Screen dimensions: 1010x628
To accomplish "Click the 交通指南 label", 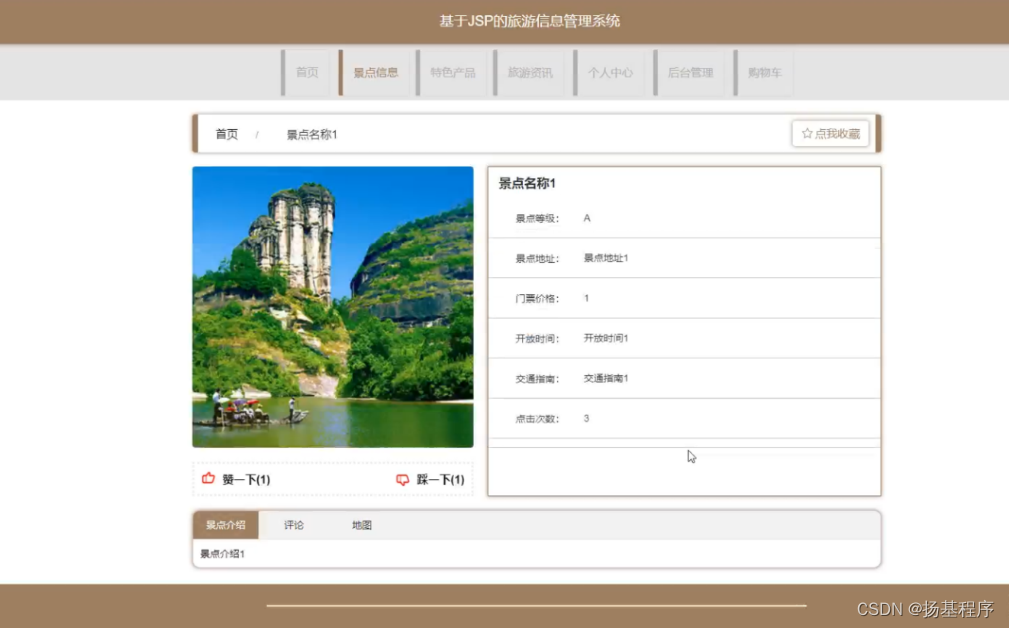I will pyautogui.click(x=537, y=379).
